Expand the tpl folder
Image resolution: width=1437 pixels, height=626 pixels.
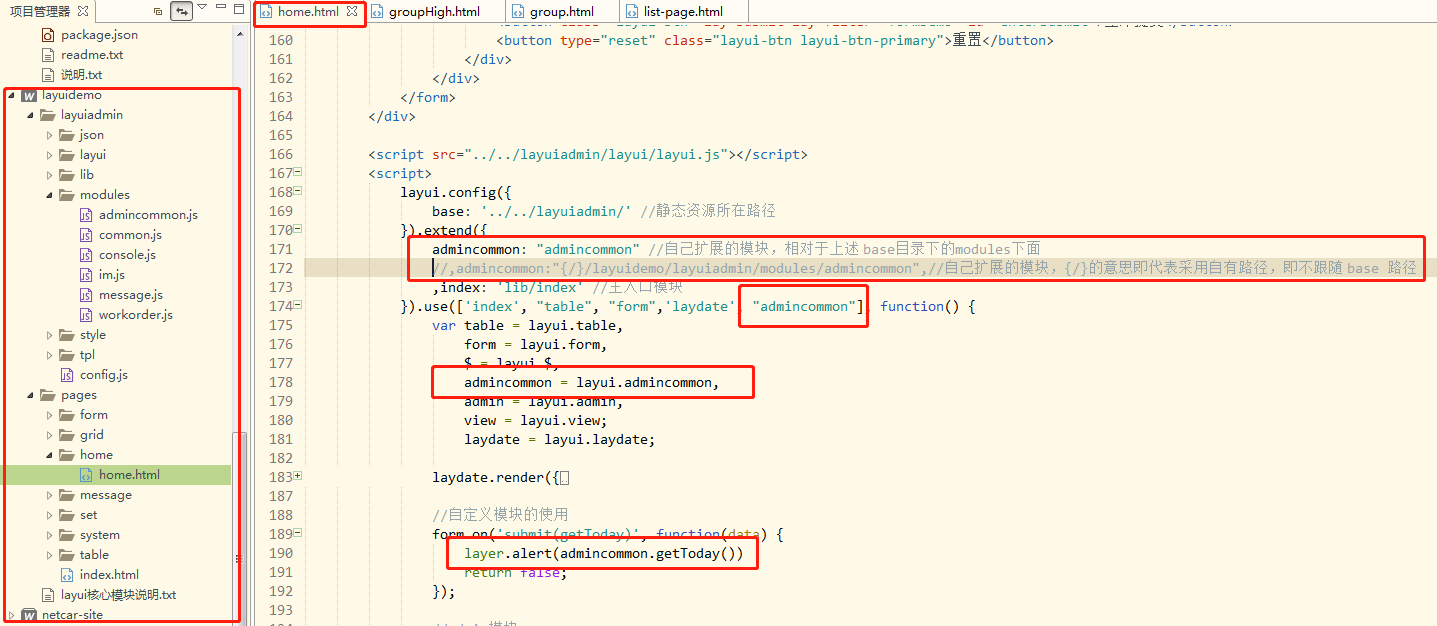[50, 355]
